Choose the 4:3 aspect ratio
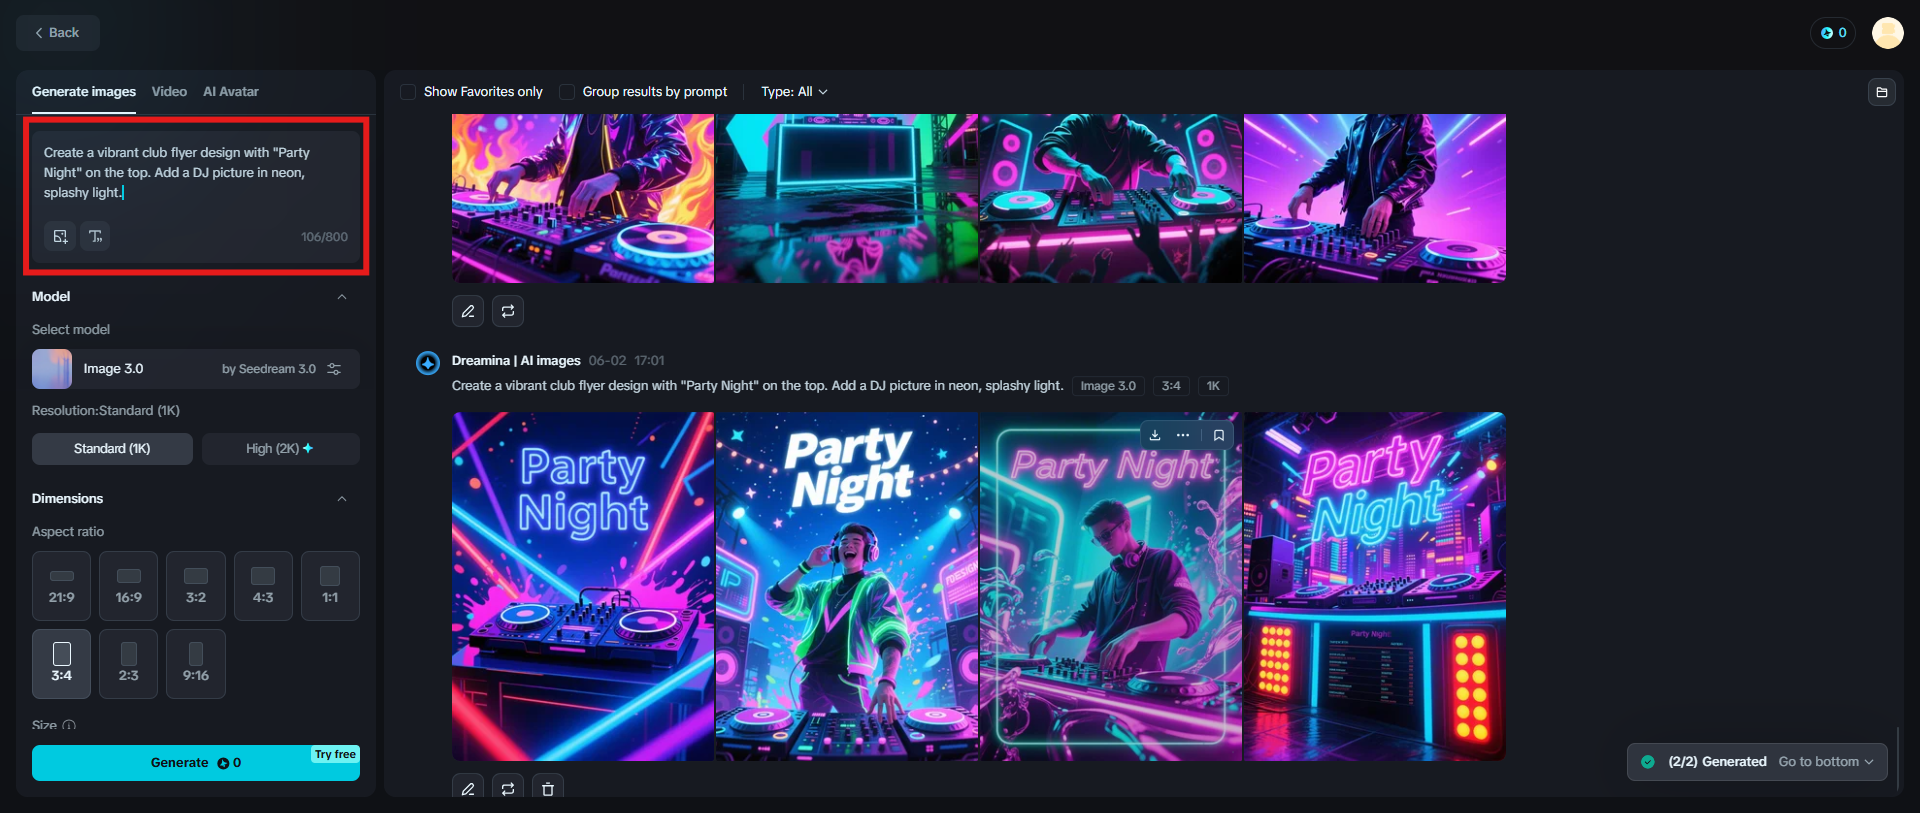Image resolution: width=1920 pixels, height=813 pixels. click(x=263, y=586)
